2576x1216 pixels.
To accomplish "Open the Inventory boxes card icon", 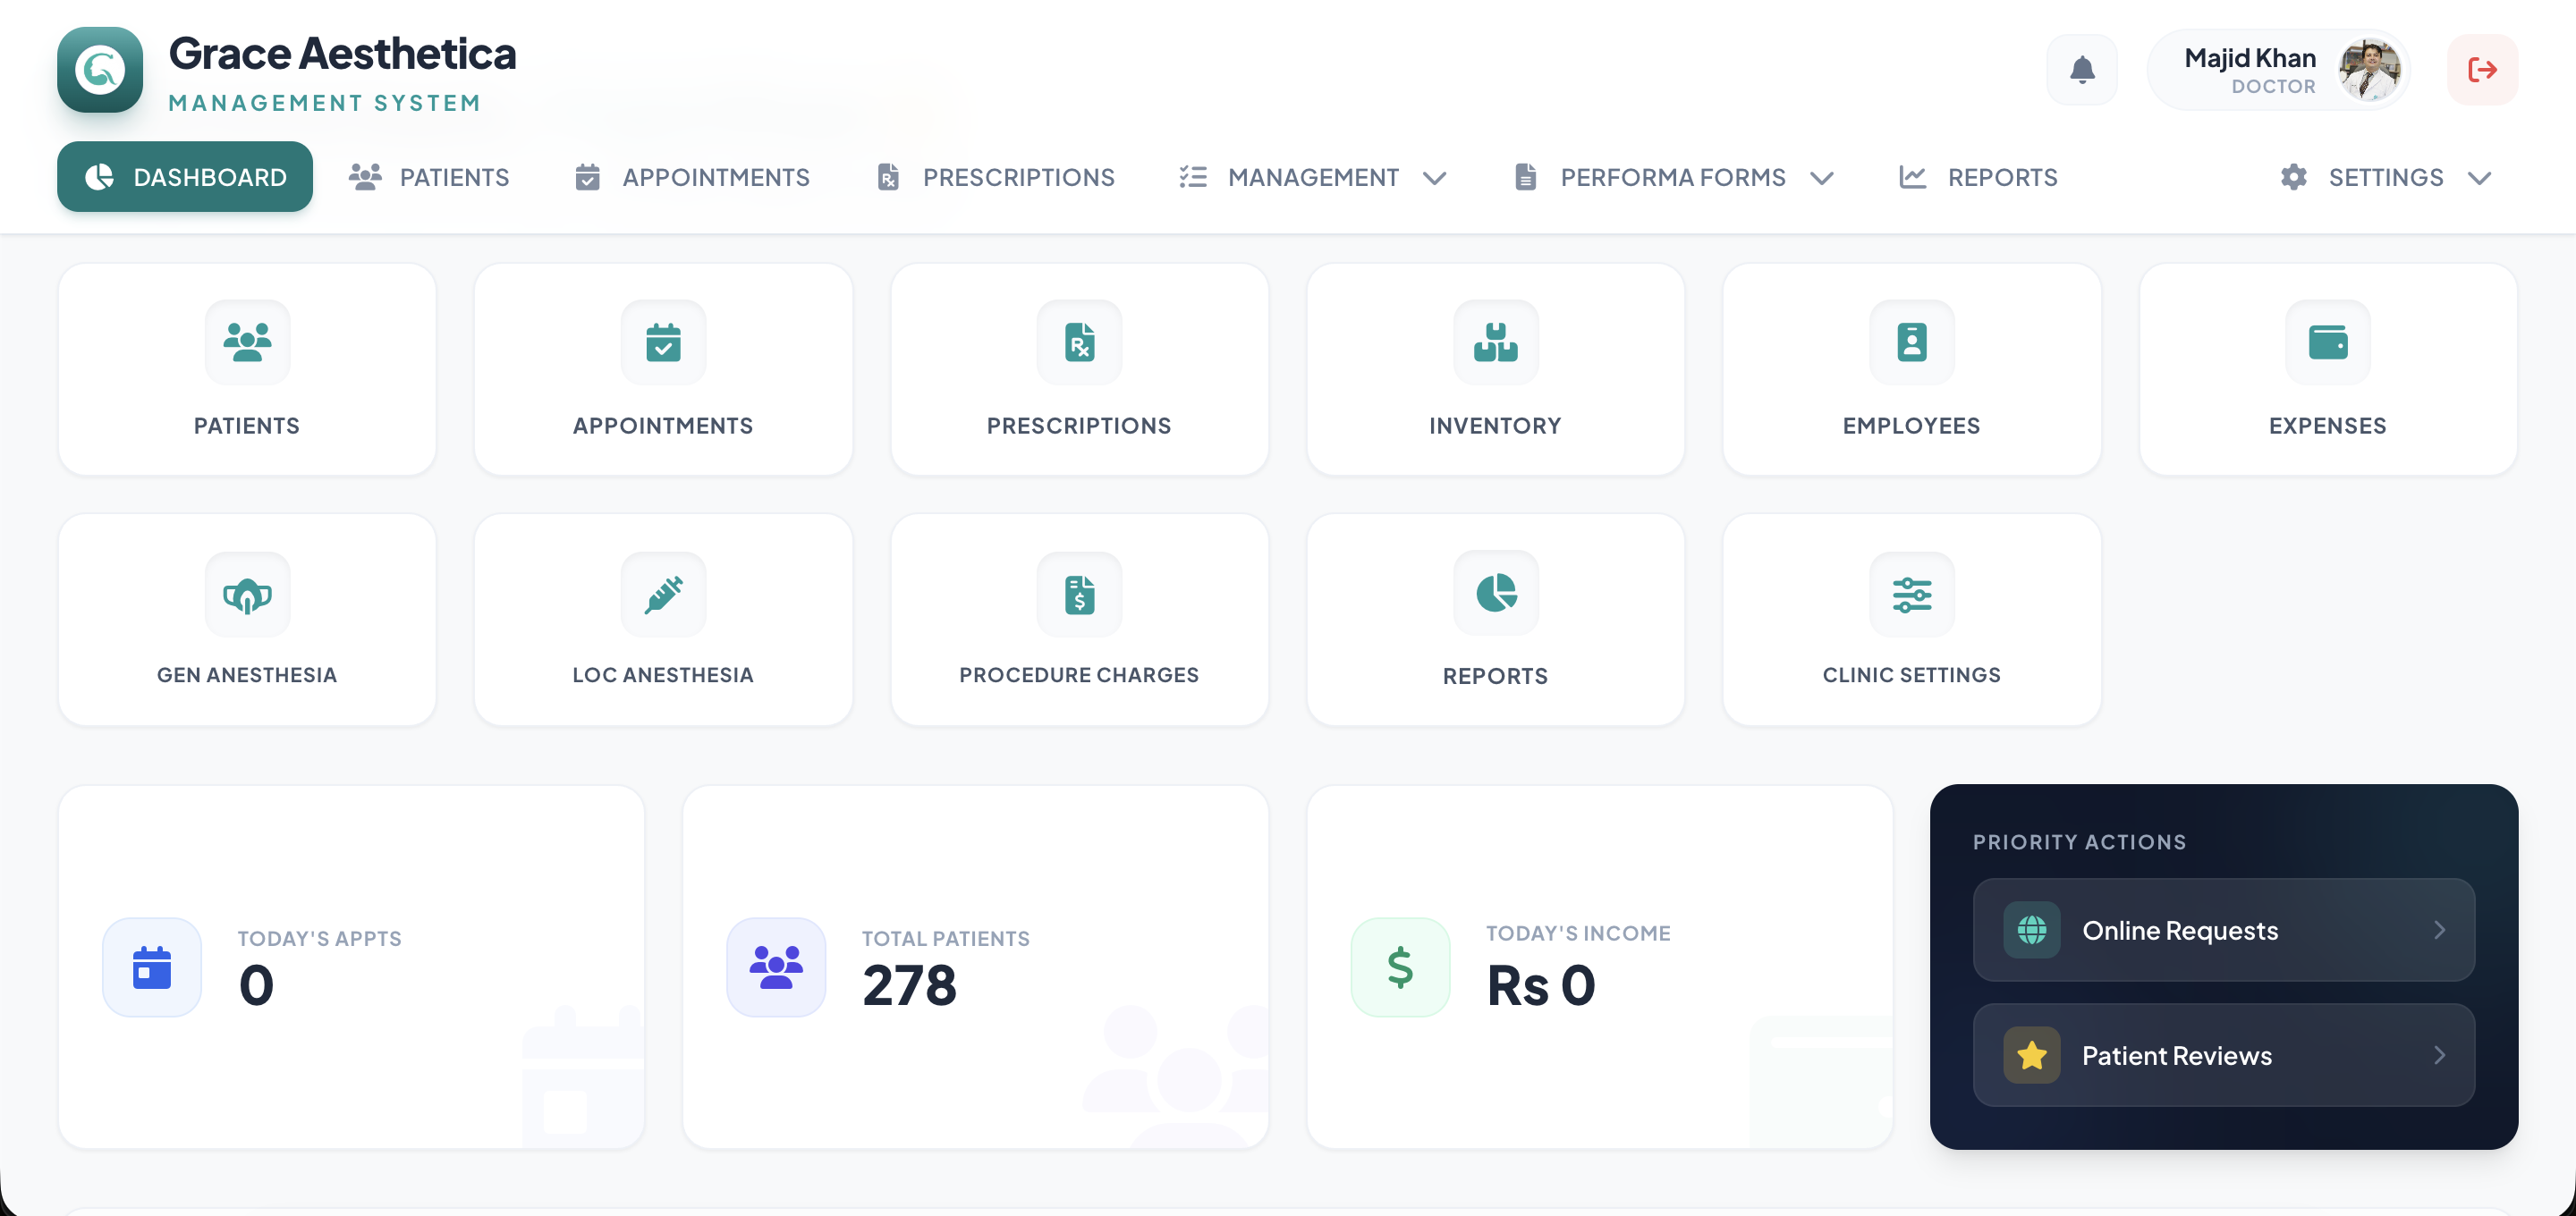I will click(1495, 342).
